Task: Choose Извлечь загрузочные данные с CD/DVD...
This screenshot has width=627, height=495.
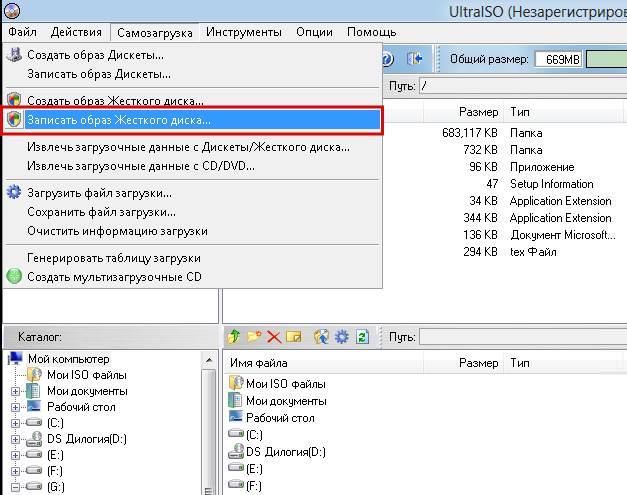Action: tap(192, 166)
